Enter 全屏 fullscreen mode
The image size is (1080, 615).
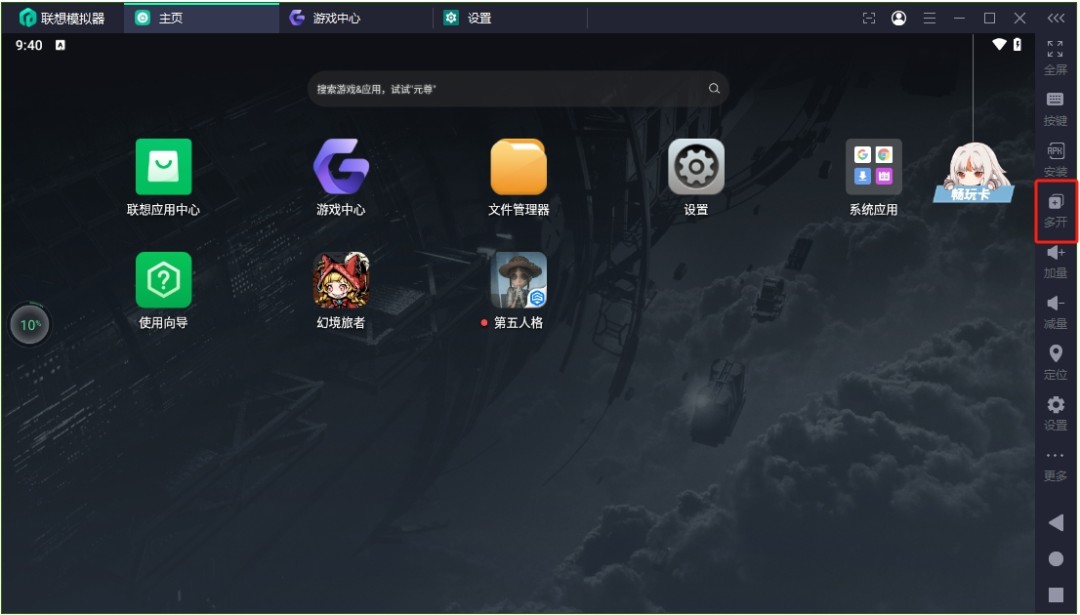[x=1055, y=57]
